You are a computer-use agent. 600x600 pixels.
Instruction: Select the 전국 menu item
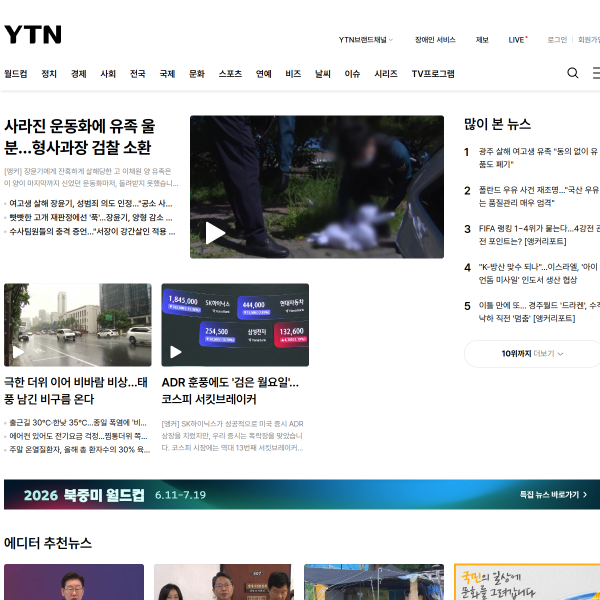(137, 74)
